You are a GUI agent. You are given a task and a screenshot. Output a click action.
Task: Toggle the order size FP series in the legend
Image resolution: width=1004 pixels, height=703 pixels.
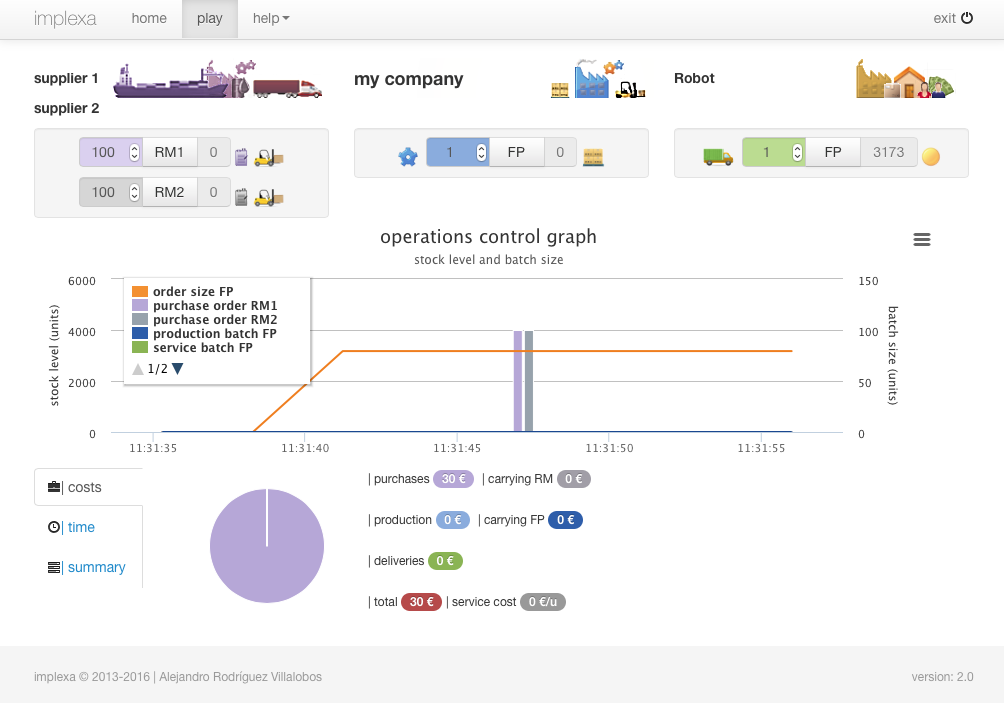tap(192, 292)
